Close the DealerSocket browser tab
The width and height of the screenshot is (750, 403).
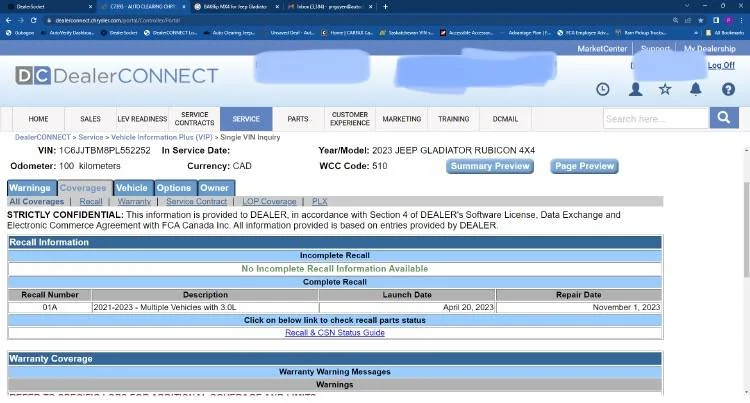click(x=90, y=7)
